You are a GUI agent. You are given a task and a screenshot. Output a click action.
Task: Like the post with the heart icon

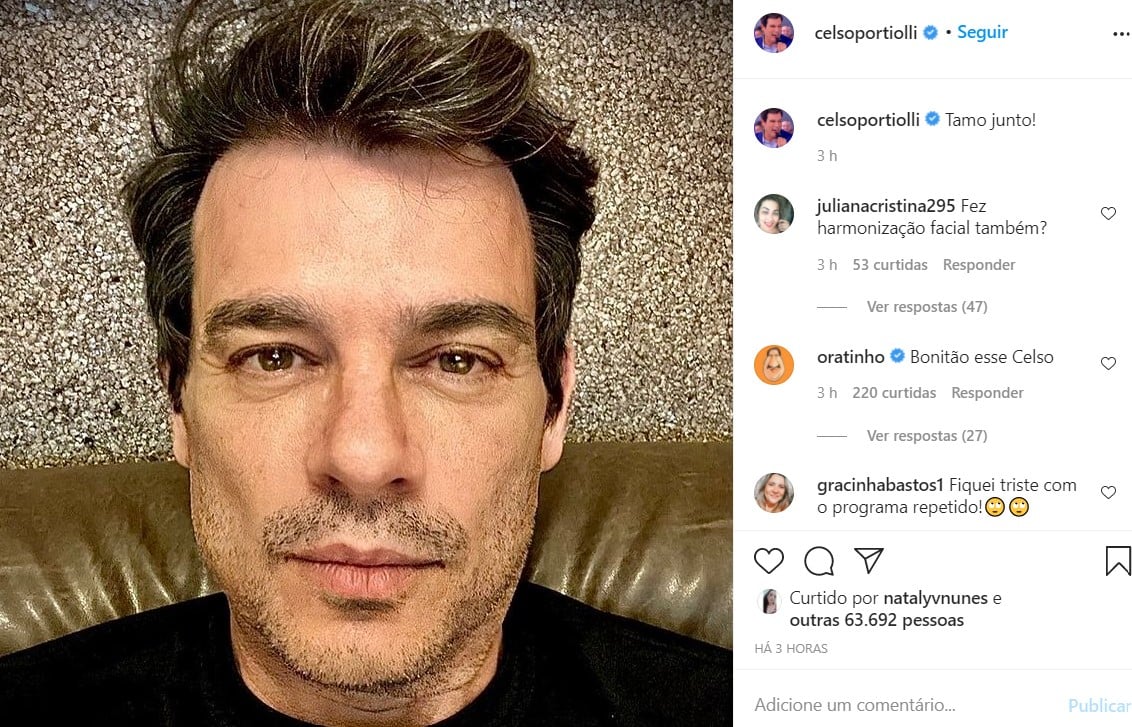coord(769,560)
